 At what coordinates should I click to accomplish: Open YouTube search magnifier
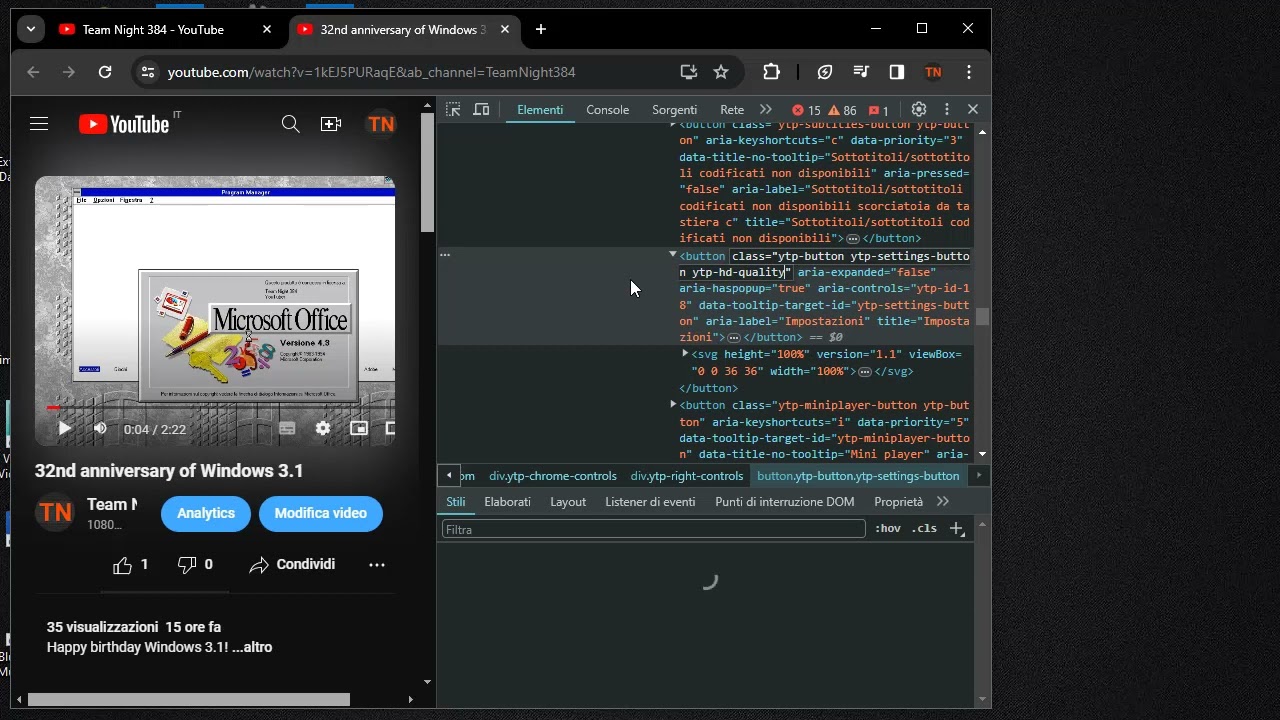pos(290,124)
